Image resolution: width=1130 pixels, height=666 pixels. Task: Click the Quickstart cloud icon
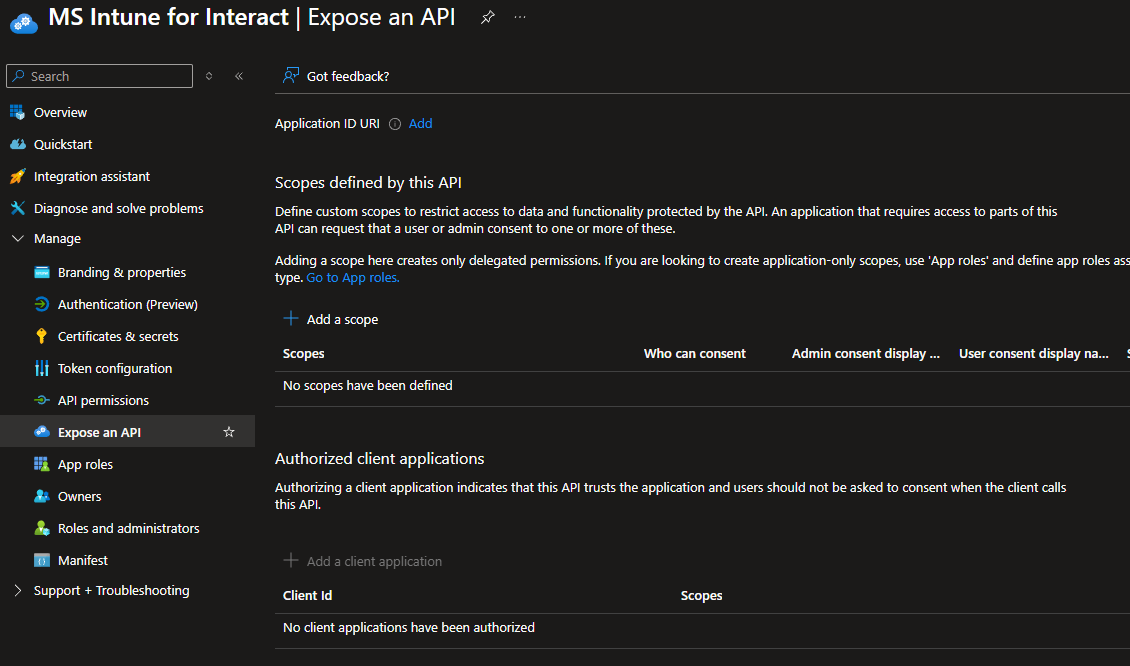17,144
